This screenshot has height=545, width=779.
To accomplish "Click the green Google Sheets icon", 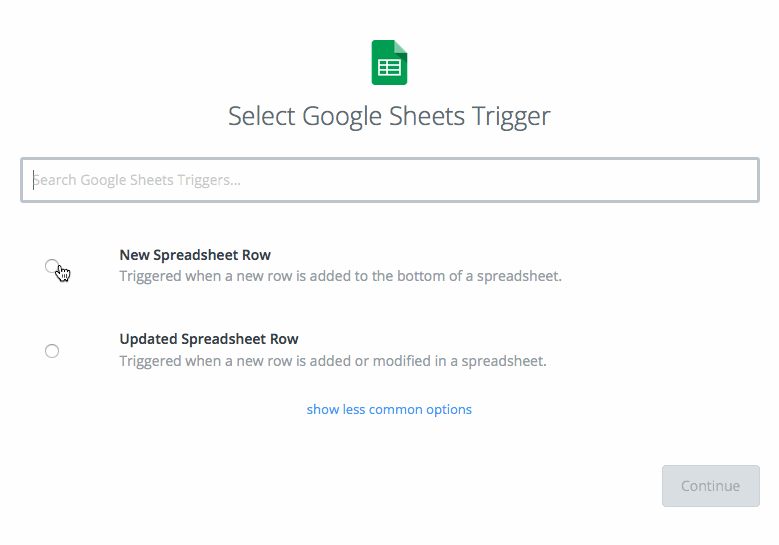I will [389, 63].
